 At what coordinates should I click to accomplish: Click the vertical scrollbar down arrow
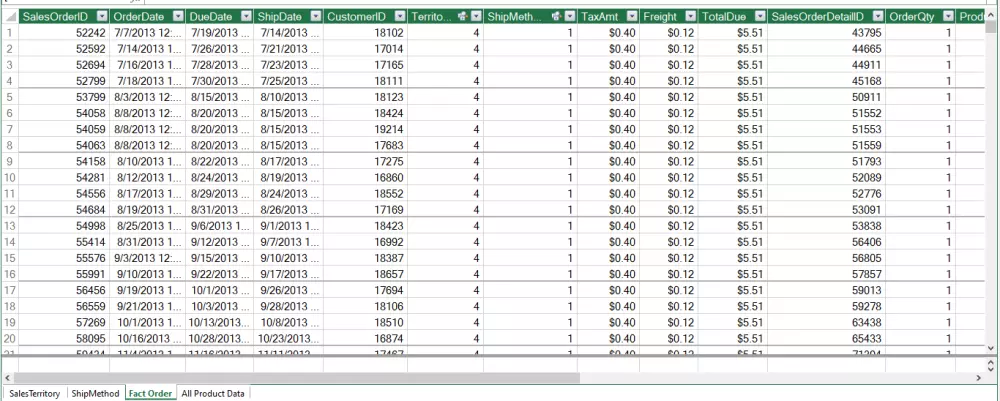pos(990,348)
